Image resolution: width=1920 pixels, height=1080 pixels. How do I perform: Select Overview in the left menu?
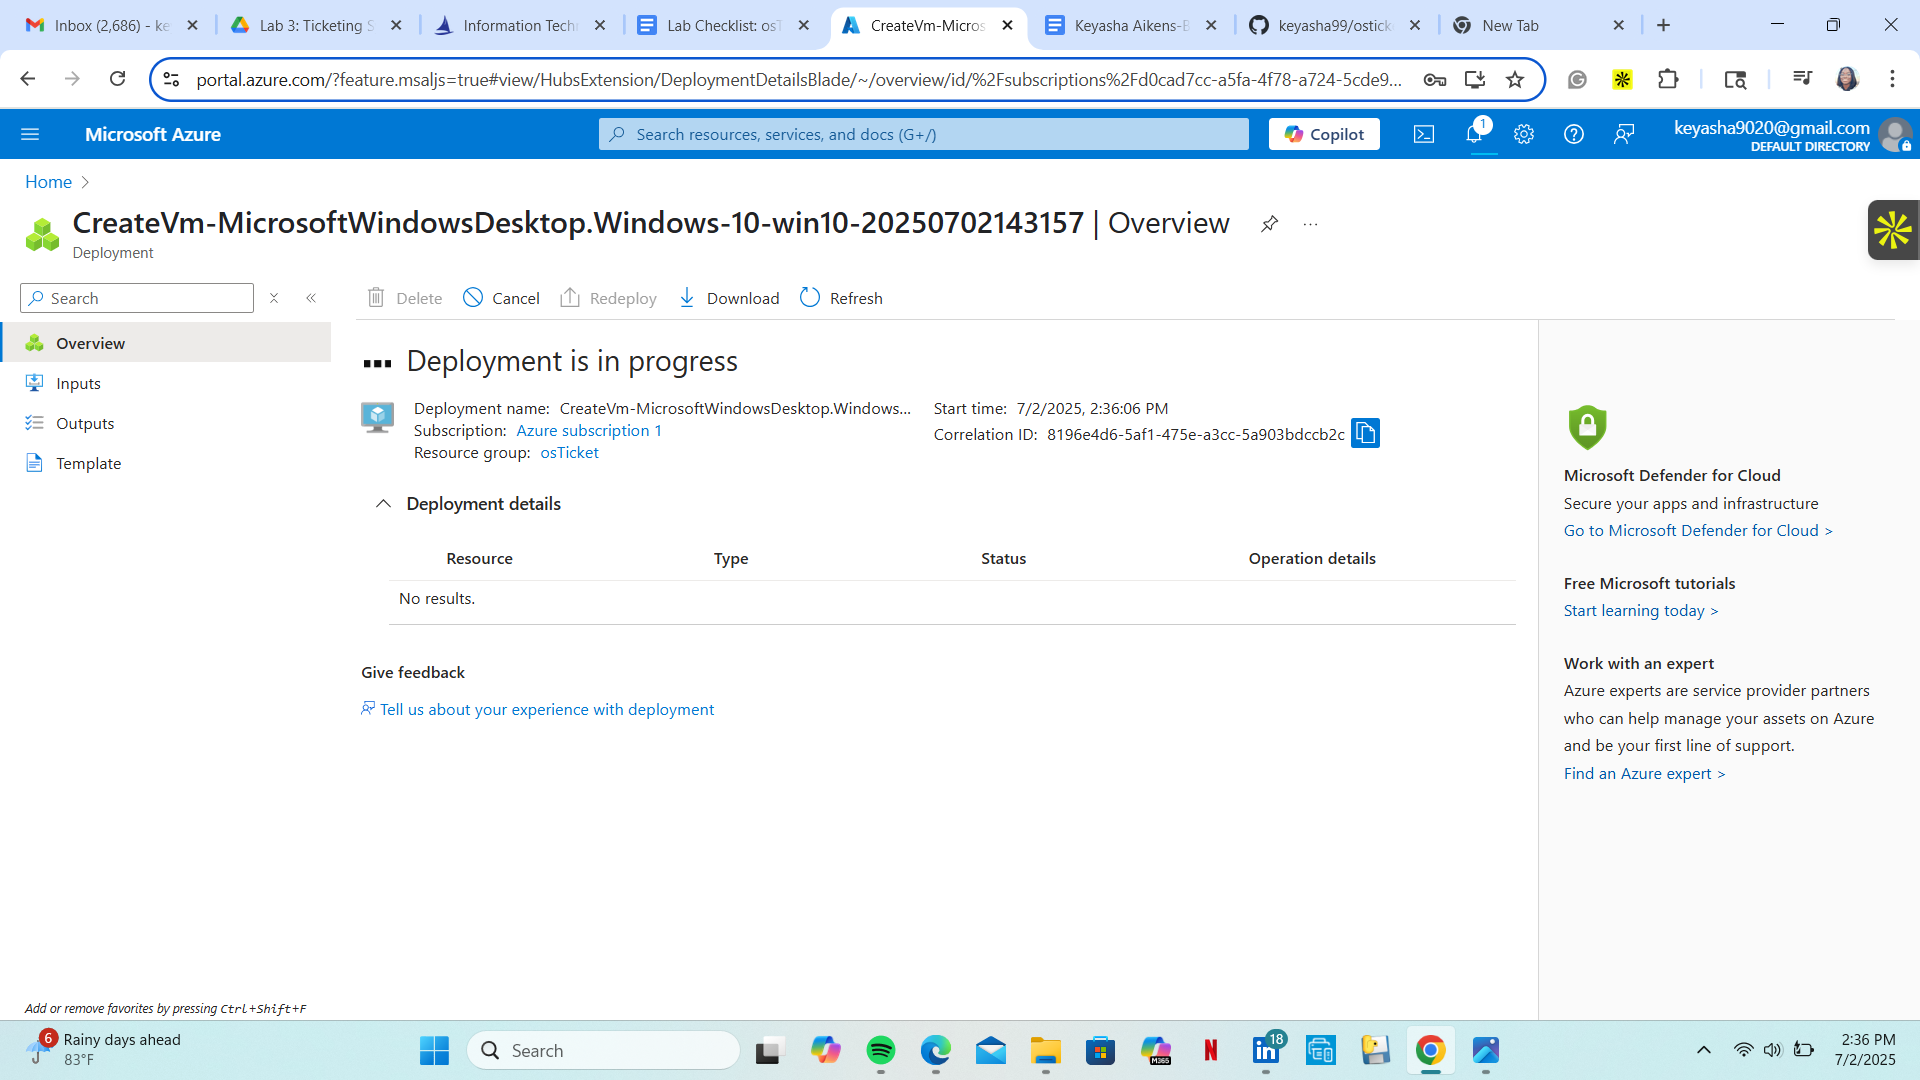[x=166, y=343]
